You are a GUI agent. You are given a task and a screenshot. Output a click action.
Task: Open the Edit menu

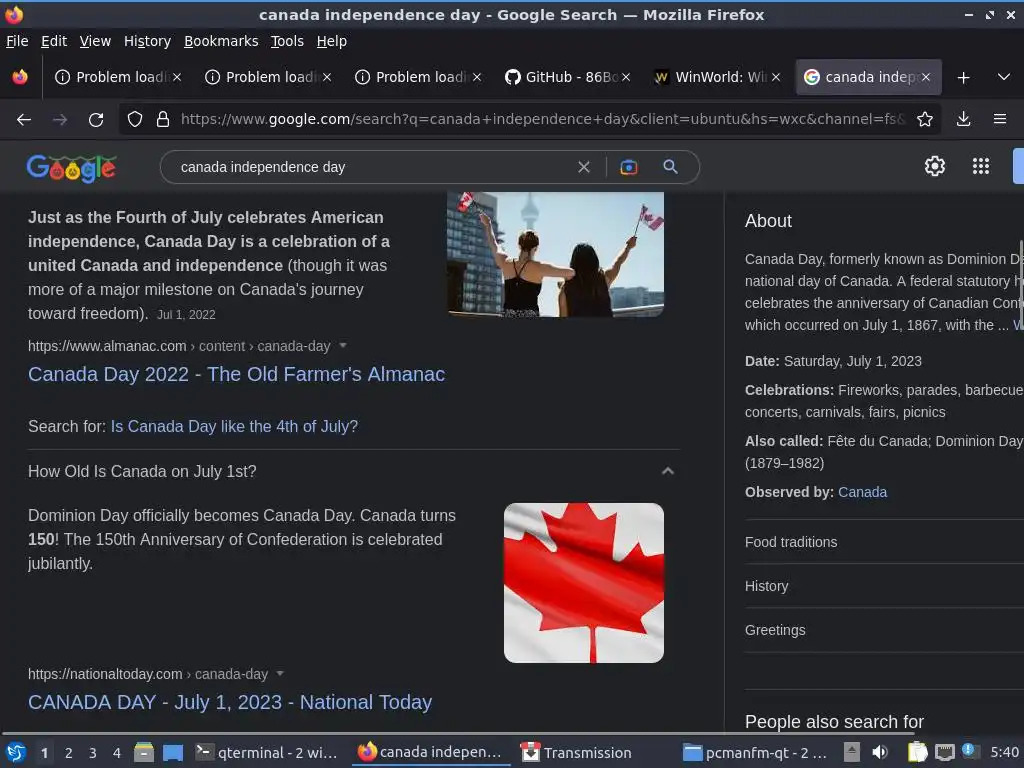click(x=54, y=41)
